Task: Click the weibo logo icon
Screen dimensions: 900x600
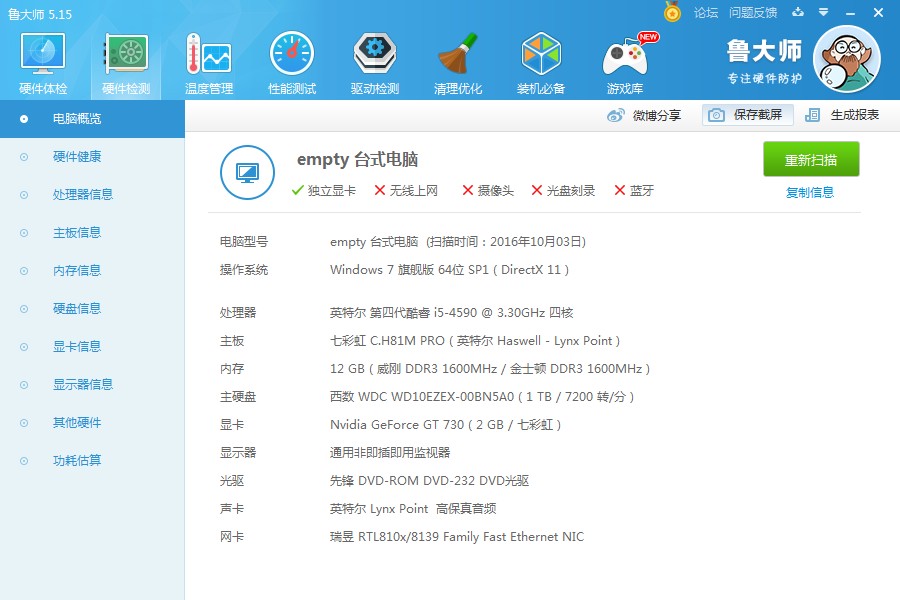Action: (615, 115)
